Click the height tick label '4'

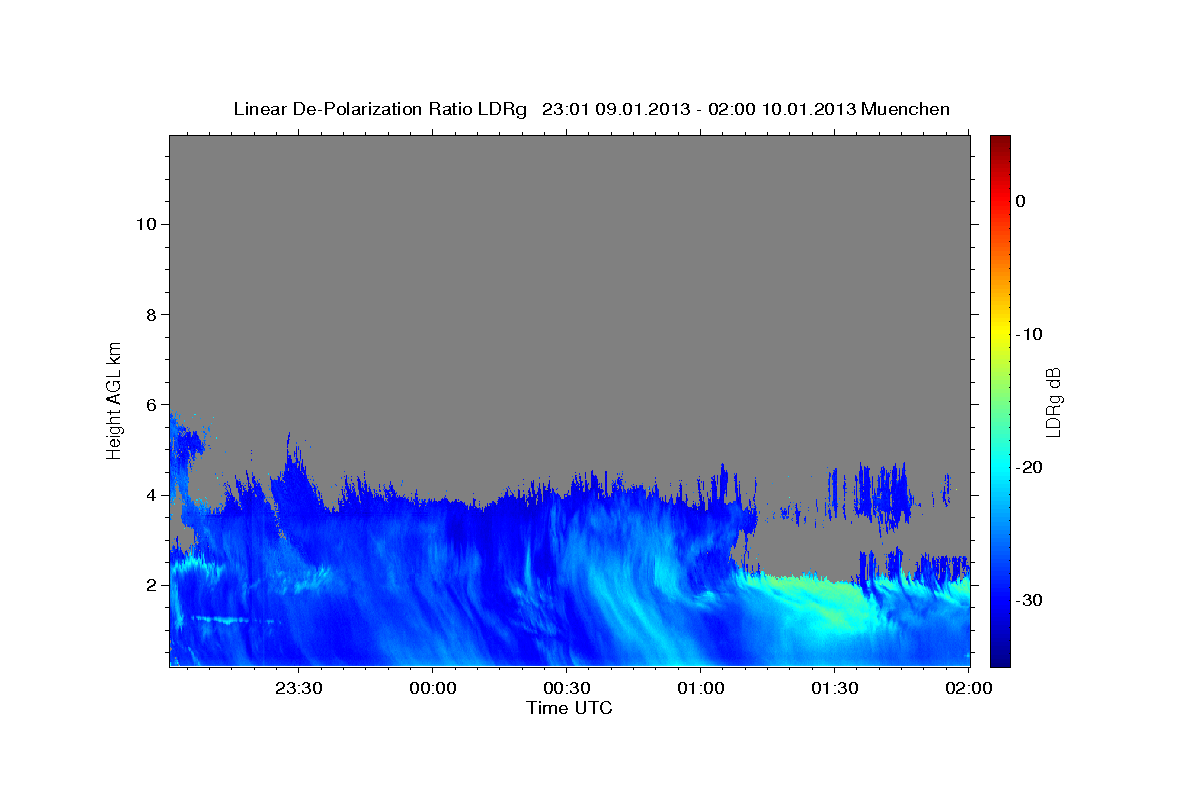click(150, 495)
